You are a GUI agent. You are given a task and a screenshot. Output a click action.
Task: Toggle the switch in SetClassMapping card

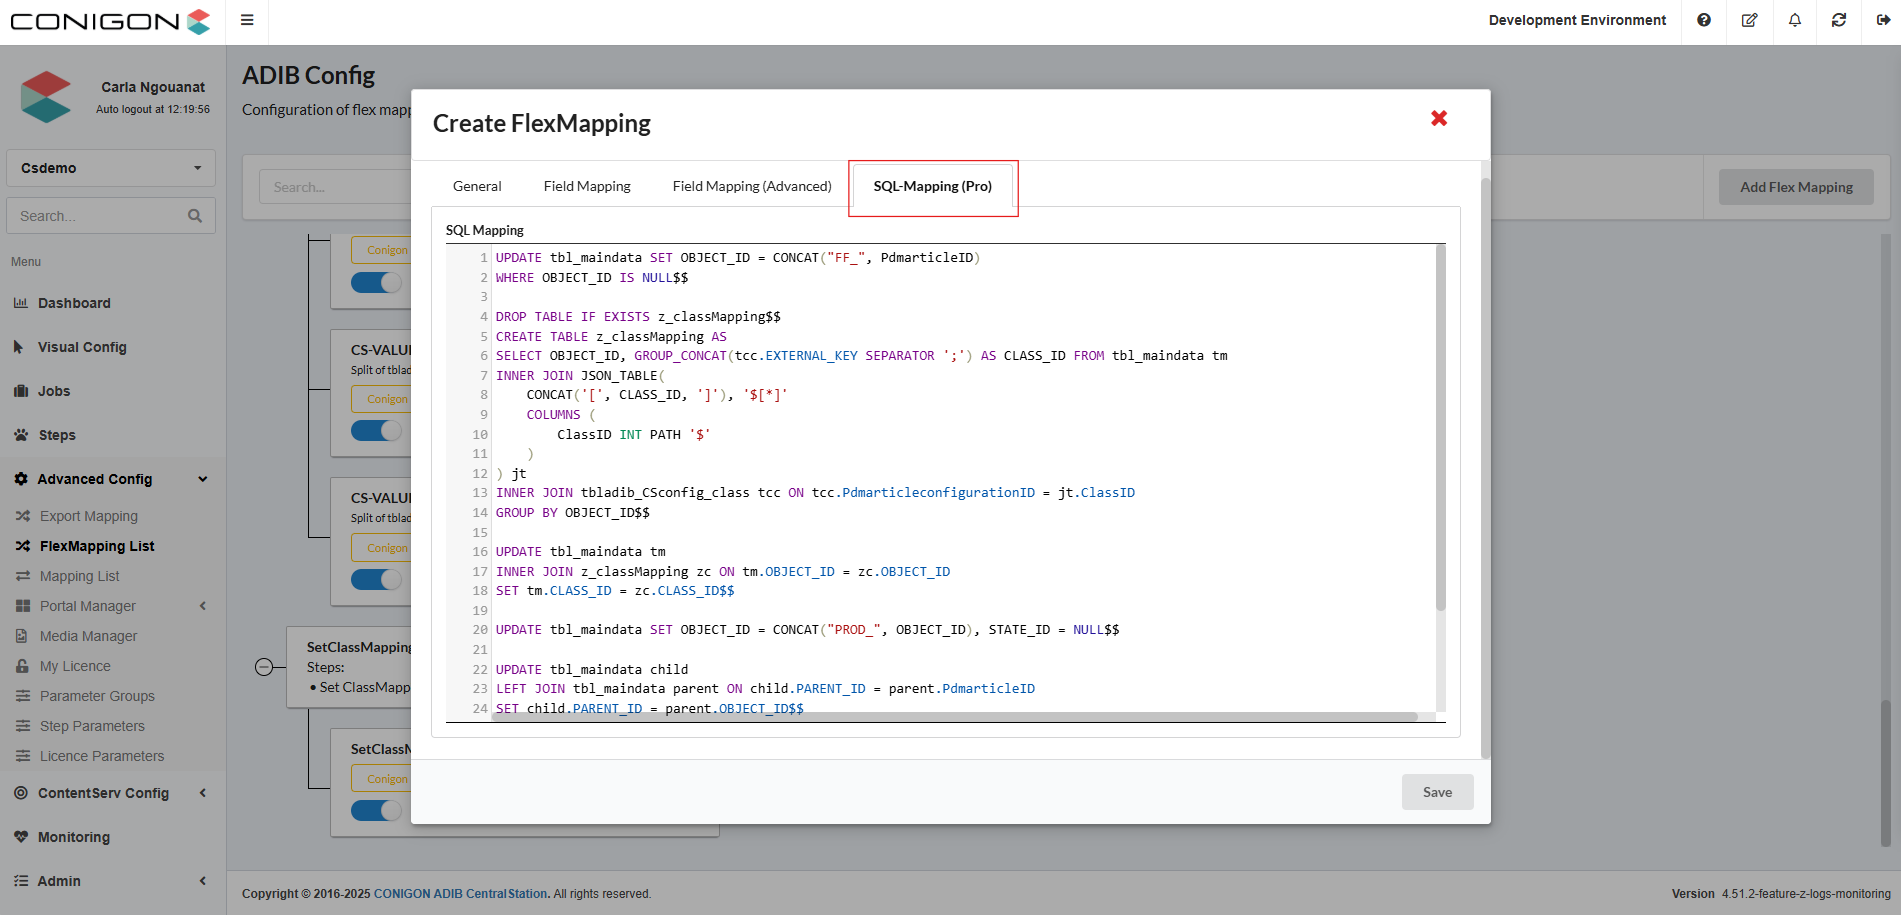coord(377,810)
